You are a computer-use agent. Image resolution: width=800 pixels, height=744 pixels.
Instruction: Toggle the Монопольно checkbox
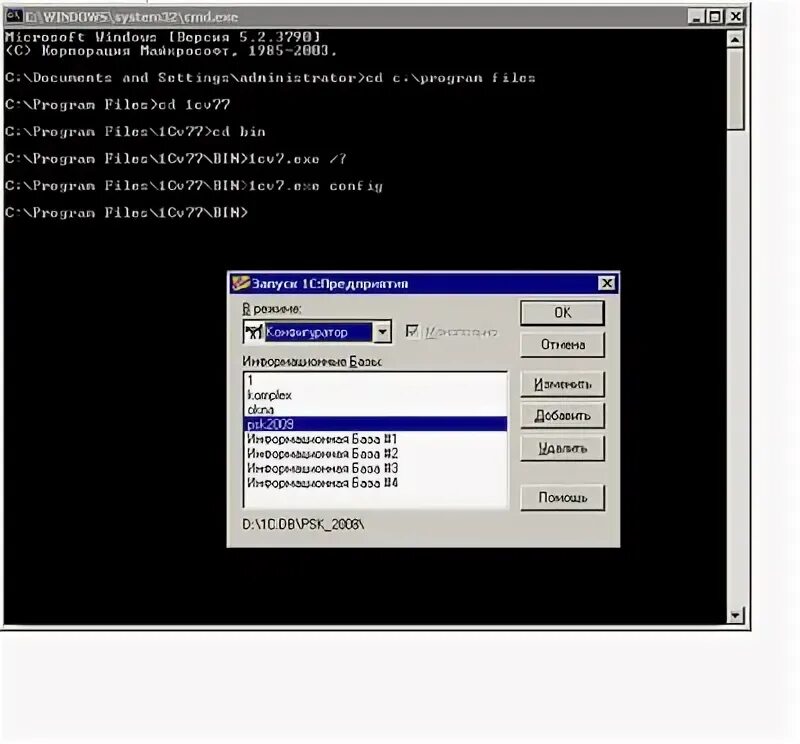point(412,332)
